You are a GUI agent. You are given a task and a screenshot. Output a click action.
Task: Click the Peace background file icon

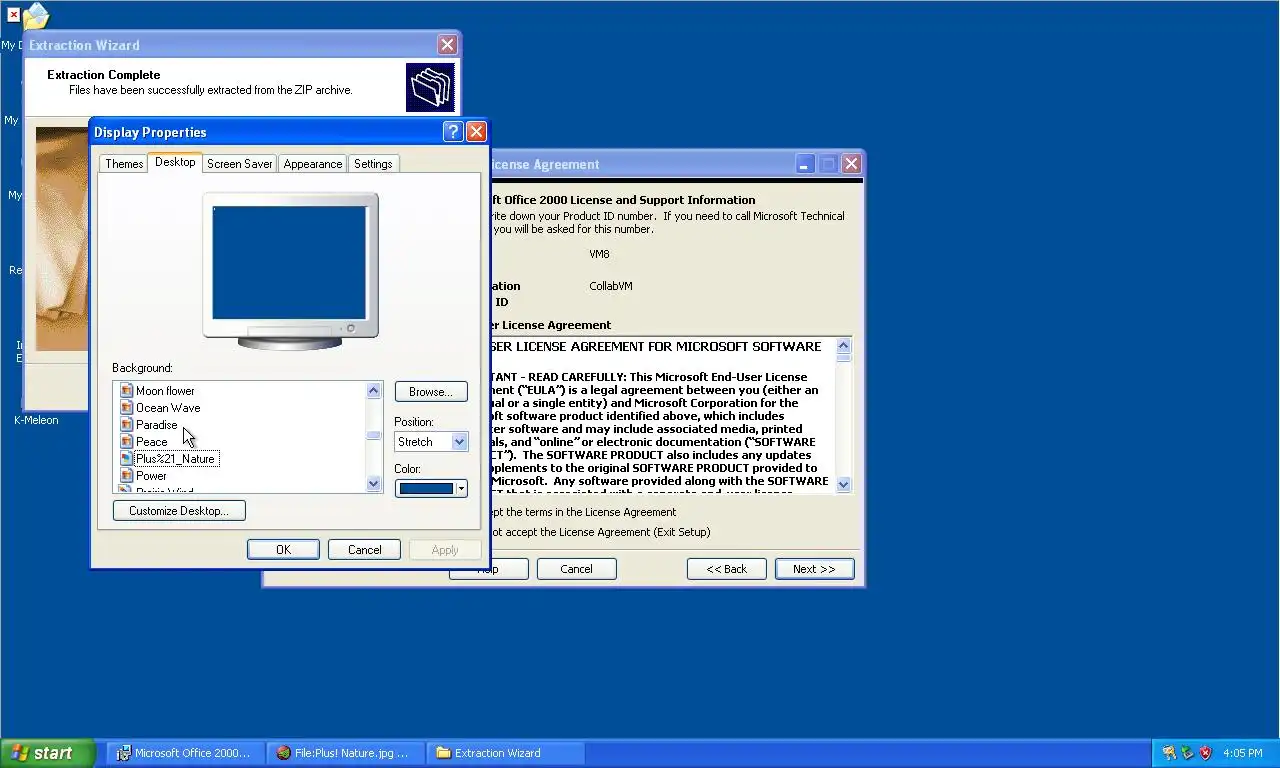point(127,442)
